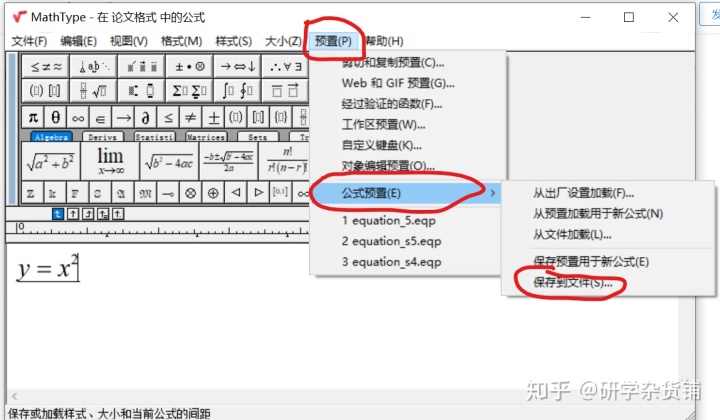This screenshot has height=420, width=720.
Task: Open the 文件(F) menu
Action: pos(29,41)
